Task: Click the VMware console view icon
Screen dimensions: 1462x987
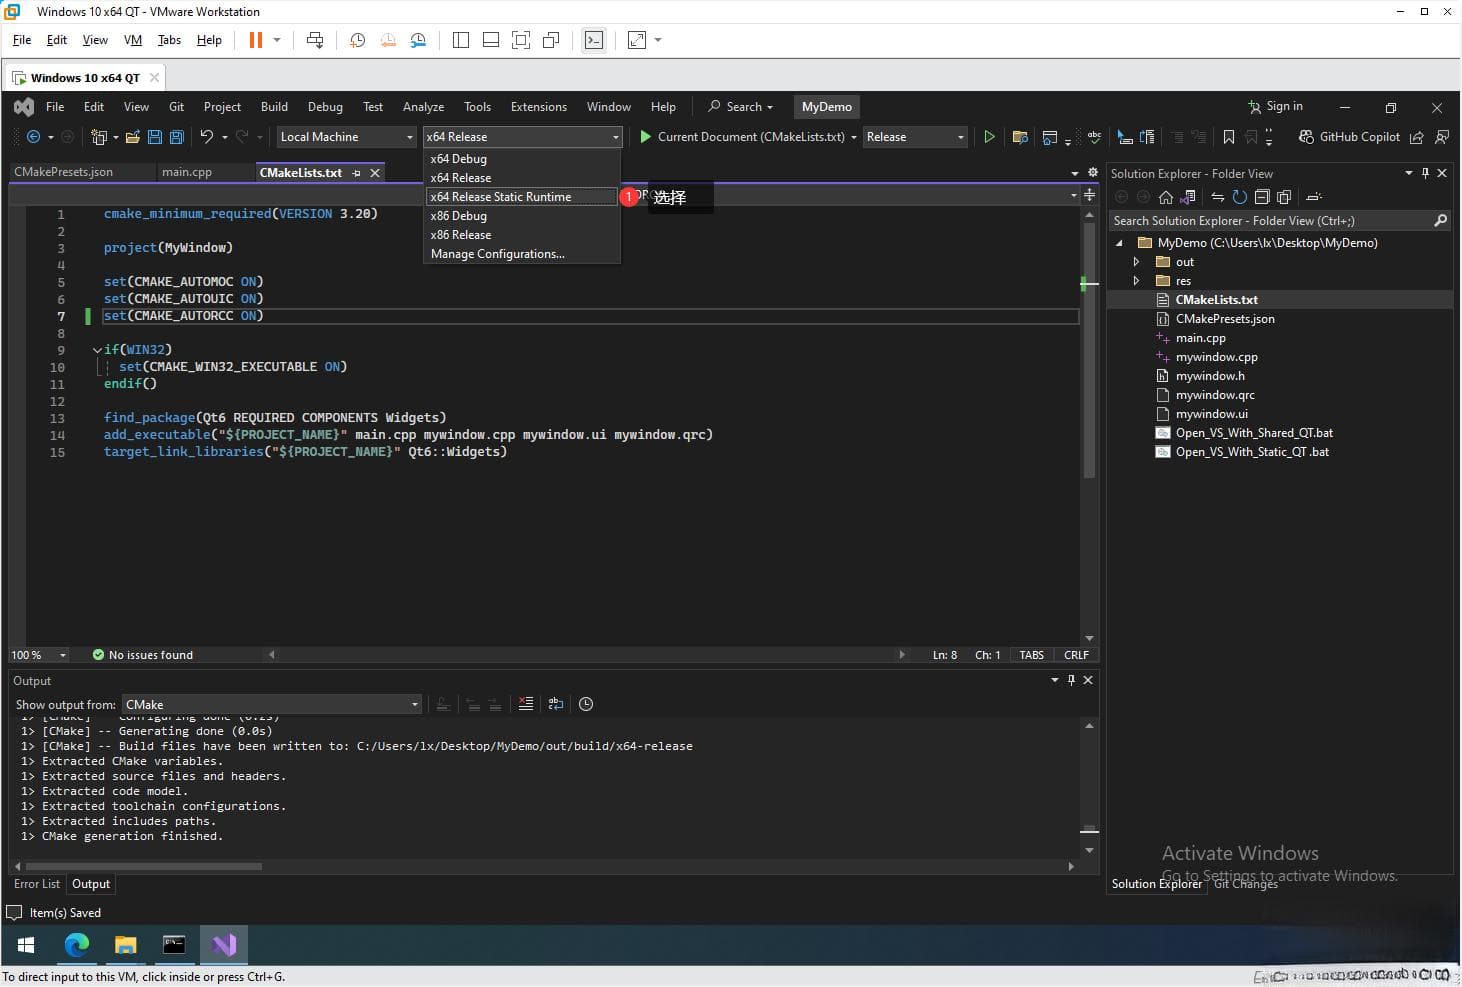Action: pos(594,40)
